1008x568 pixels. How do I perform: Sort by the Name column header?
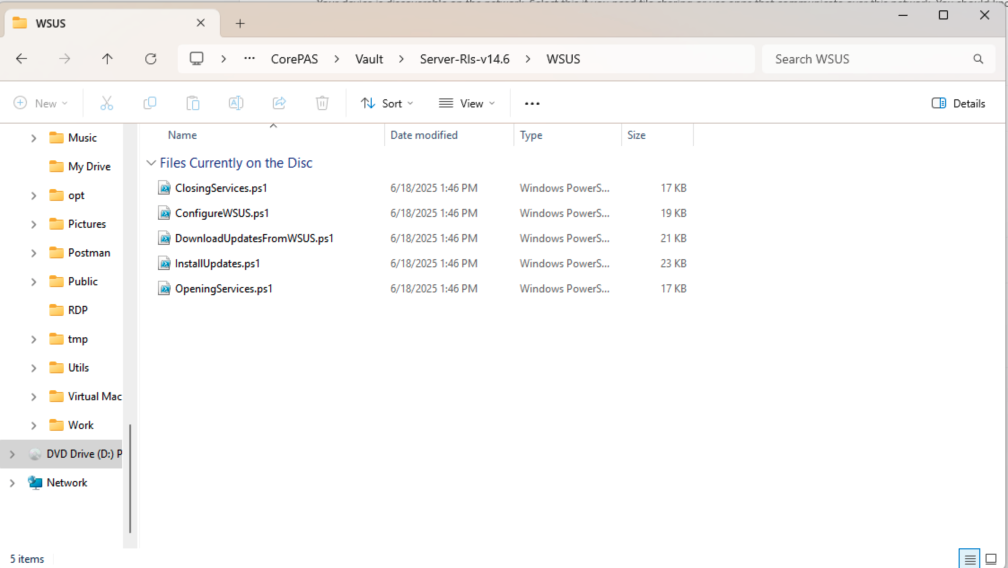point(183,136)
